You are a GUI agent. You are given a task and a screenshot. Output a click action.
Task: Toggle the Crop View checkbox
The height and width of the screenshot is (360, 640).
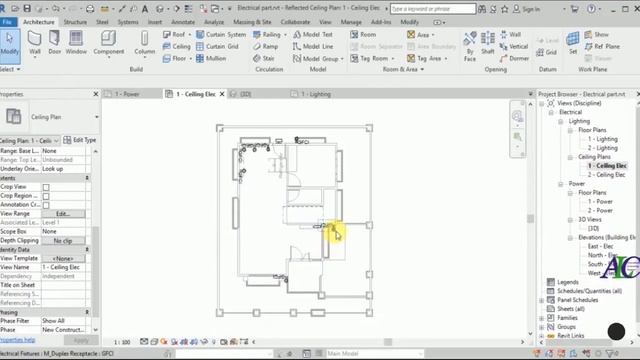(x=46, y=187)
